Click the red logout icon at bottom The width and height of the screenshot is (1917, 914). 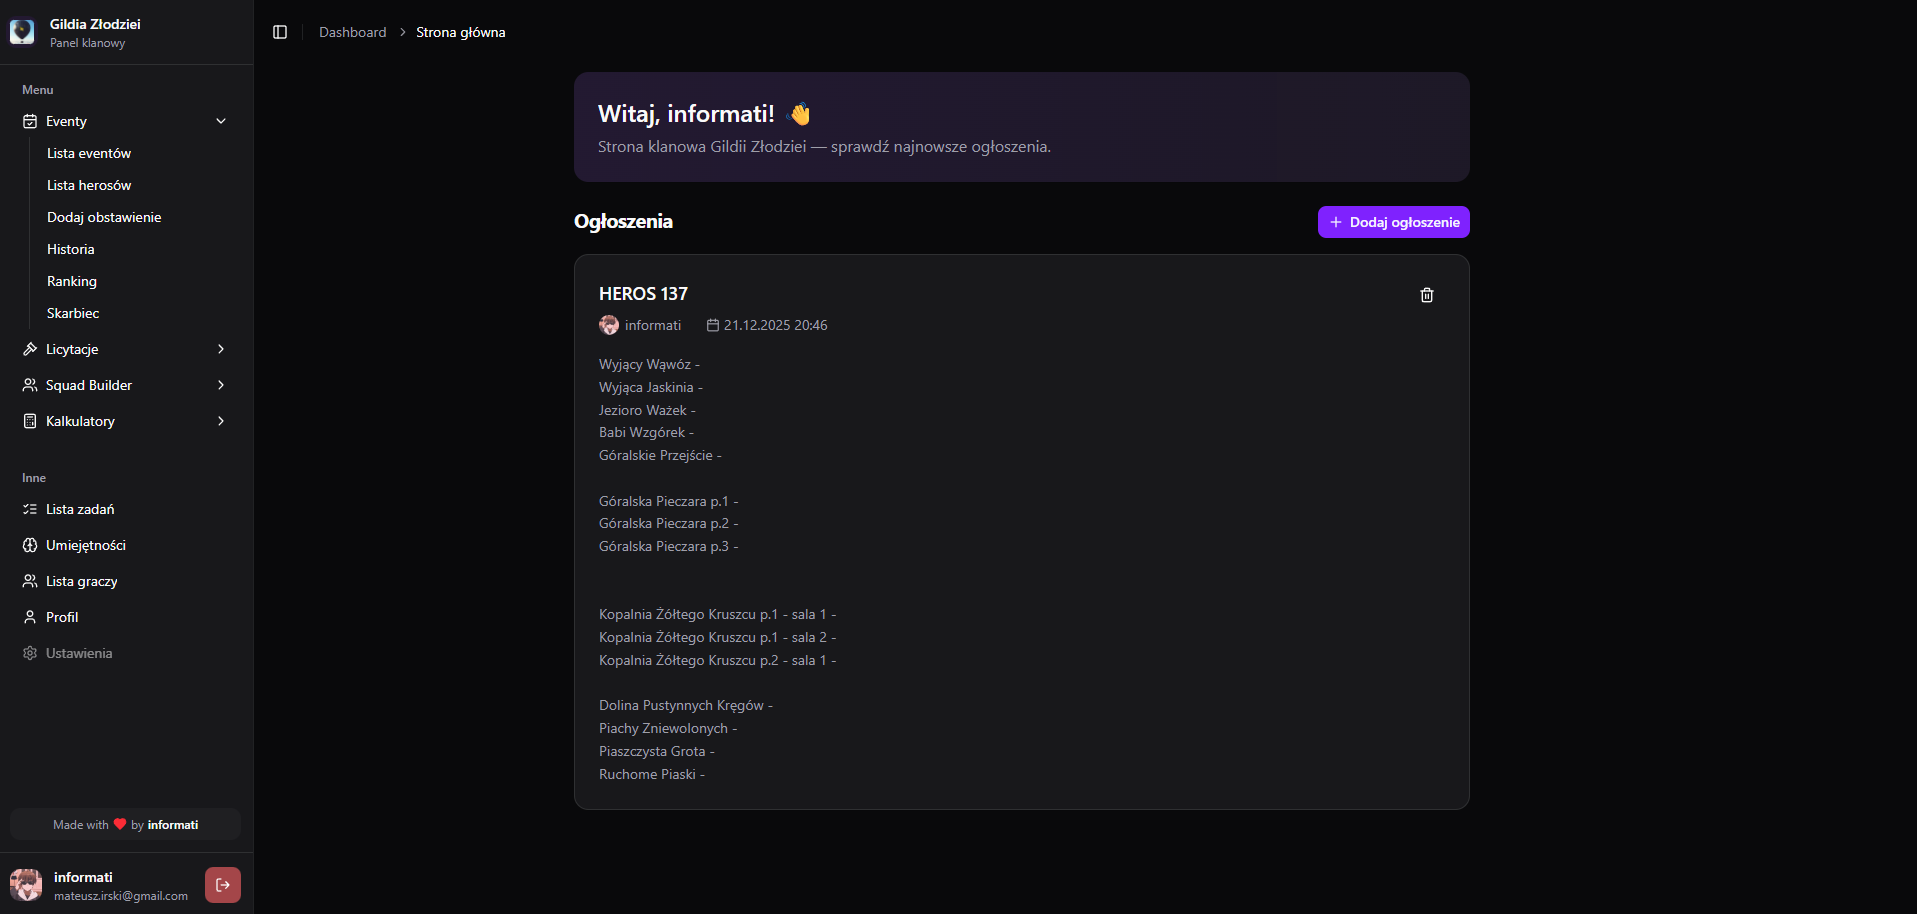click(x=222, y=885)
